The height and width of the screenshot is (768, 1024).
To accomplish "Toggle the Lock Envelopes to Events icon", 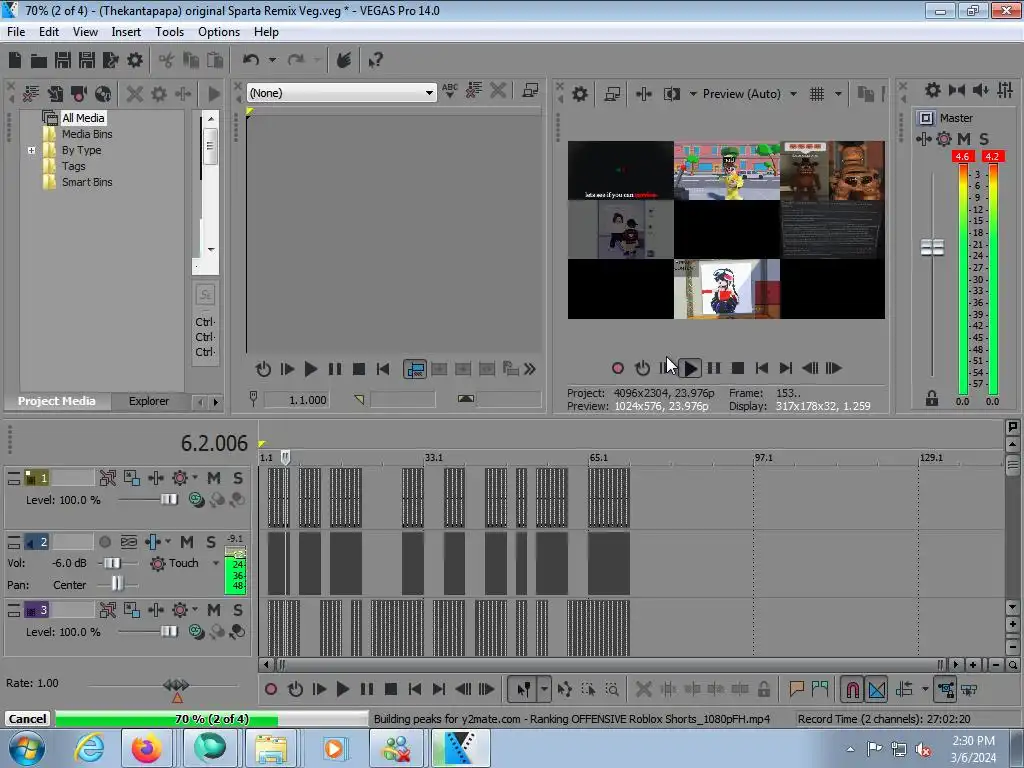I will point(946,689).
